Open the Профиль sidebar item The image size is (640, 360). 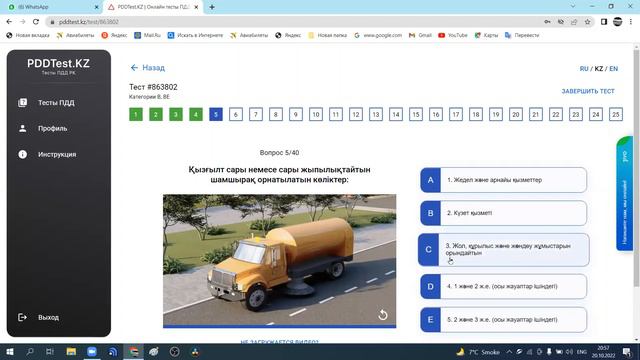point(52,129)
